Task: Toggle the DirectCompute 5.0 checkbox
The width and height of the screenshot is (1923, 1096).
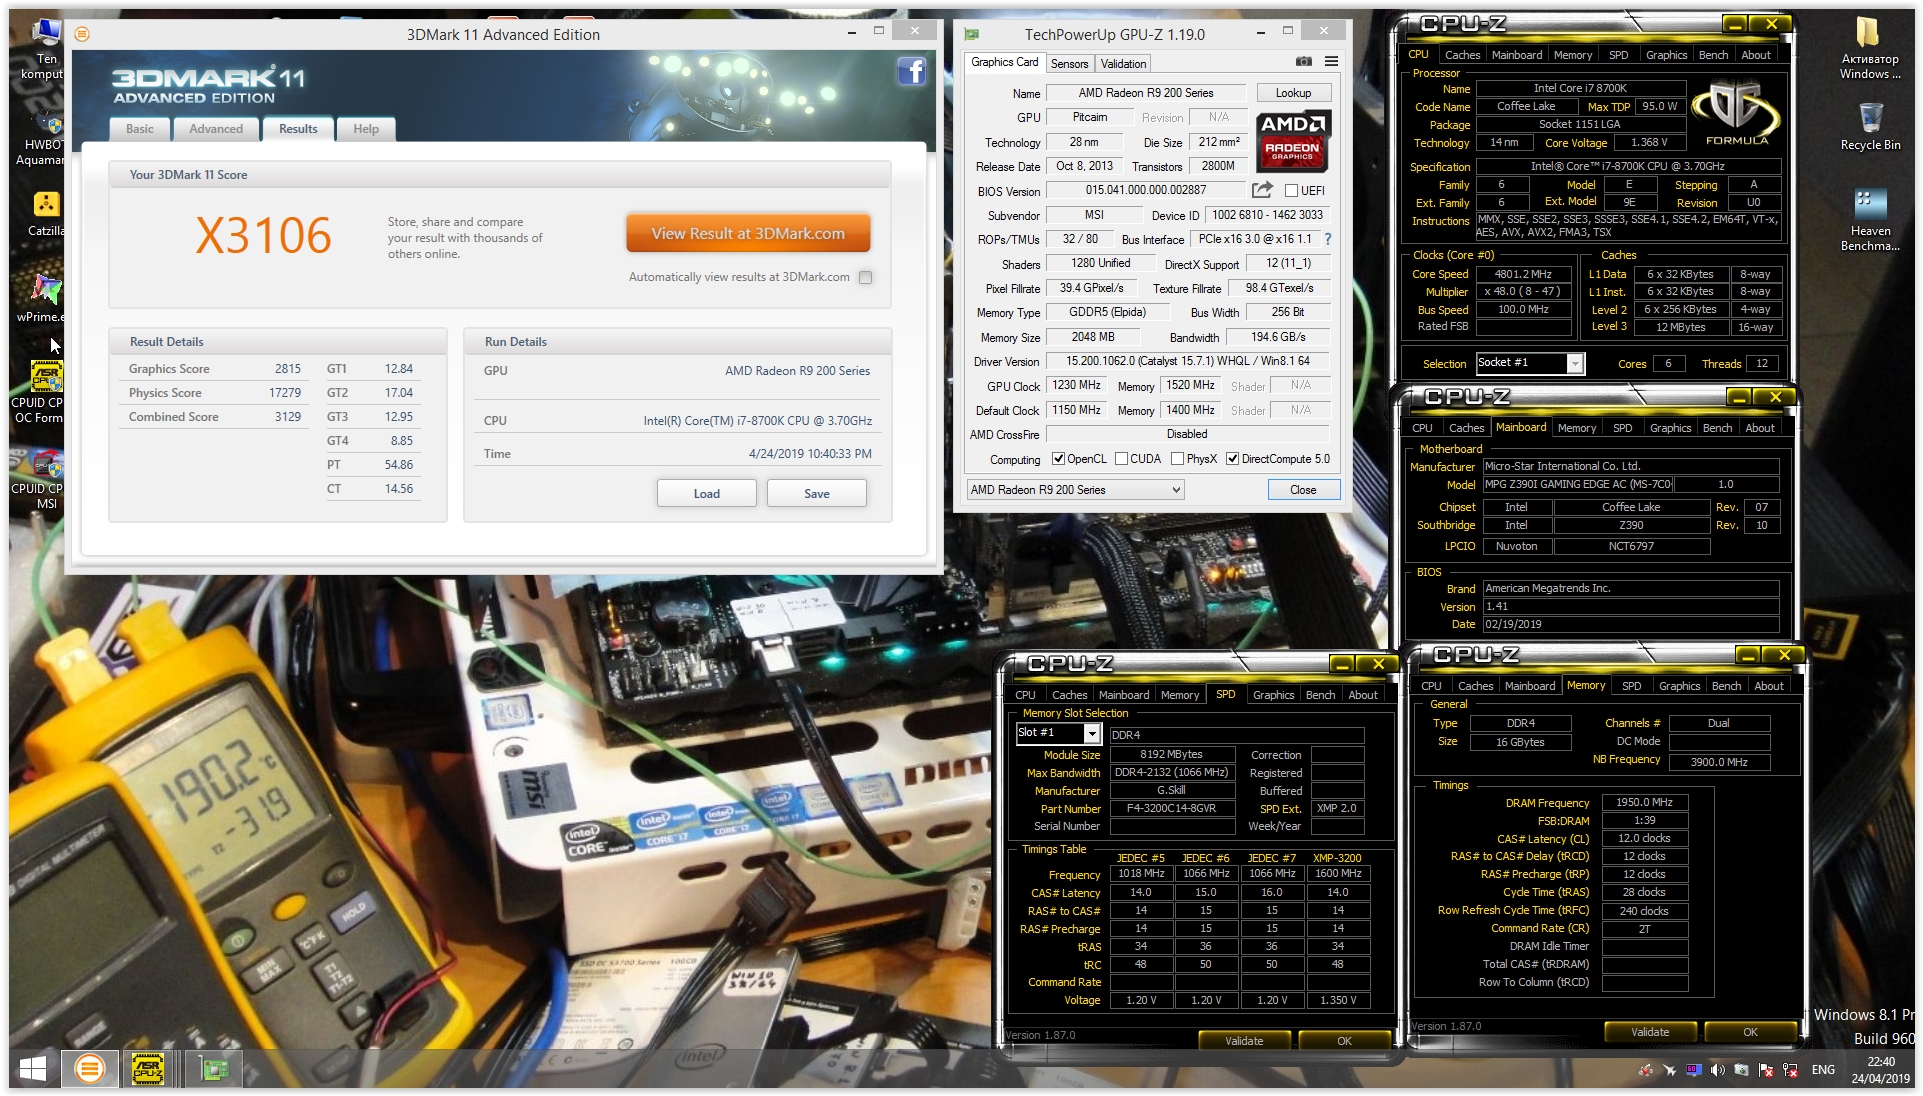Action: click(x=1232, y=459)
